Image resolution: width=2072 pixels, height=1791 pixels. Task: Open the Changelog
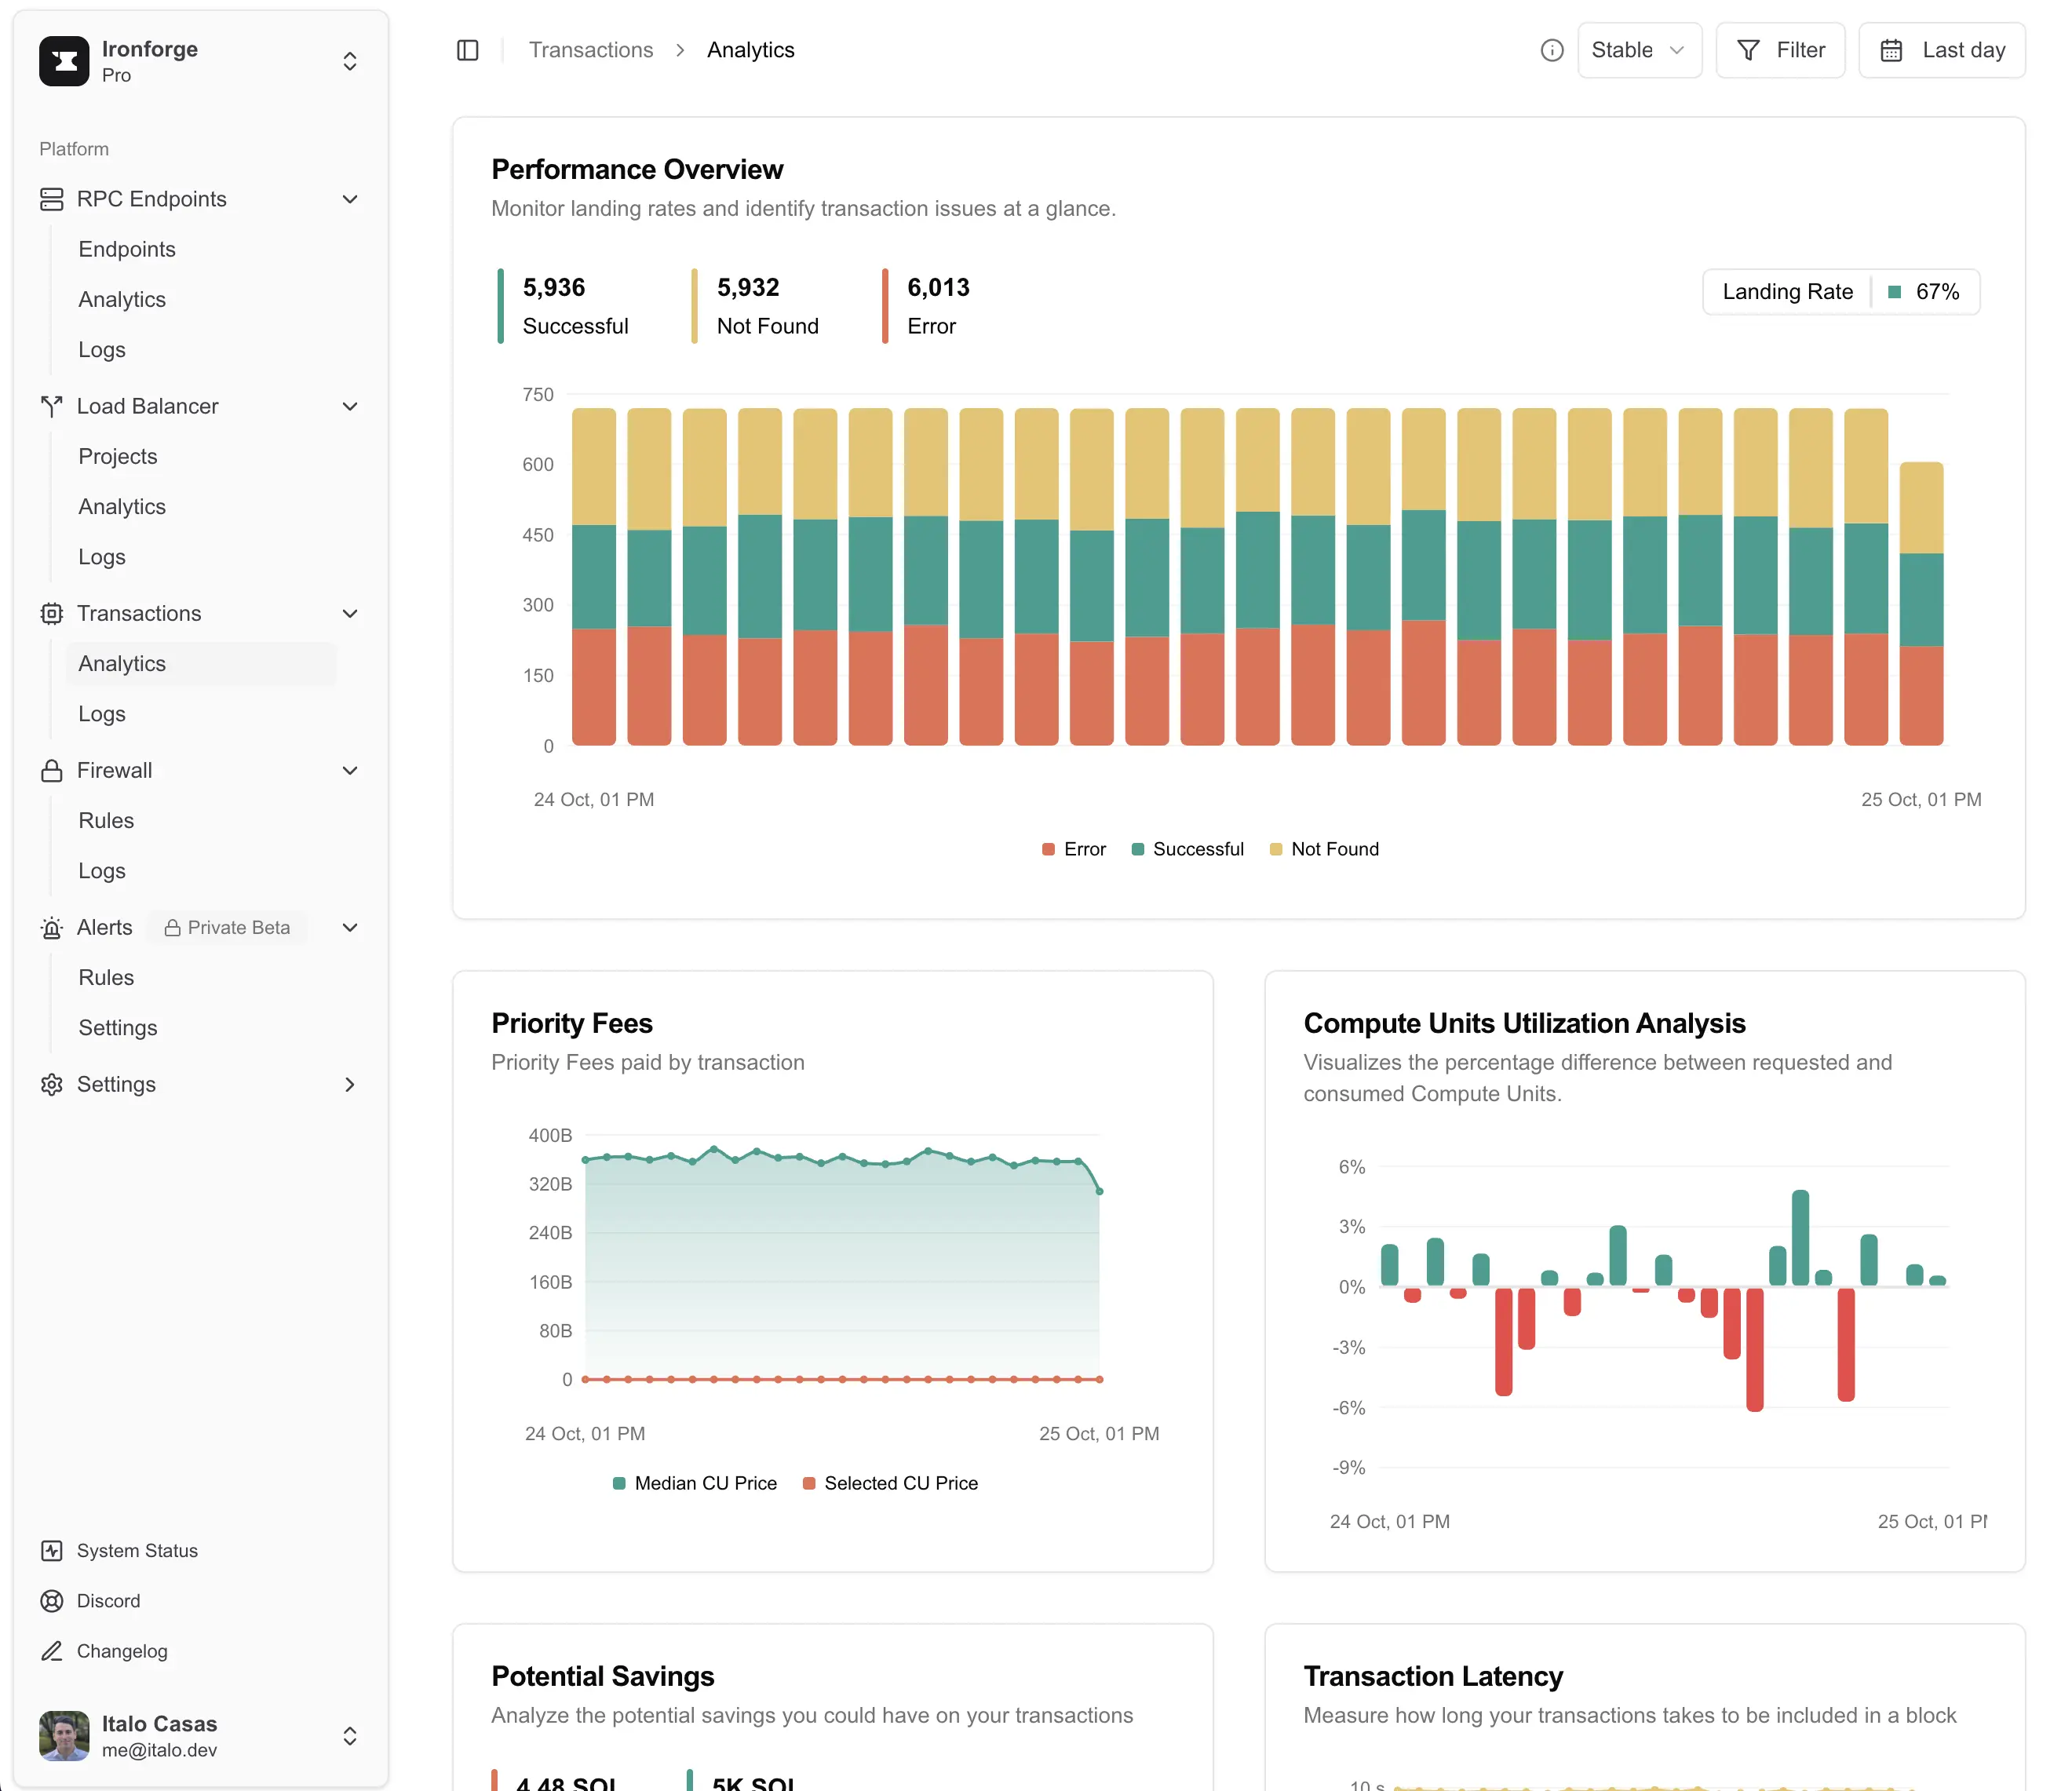[121, 1651]
